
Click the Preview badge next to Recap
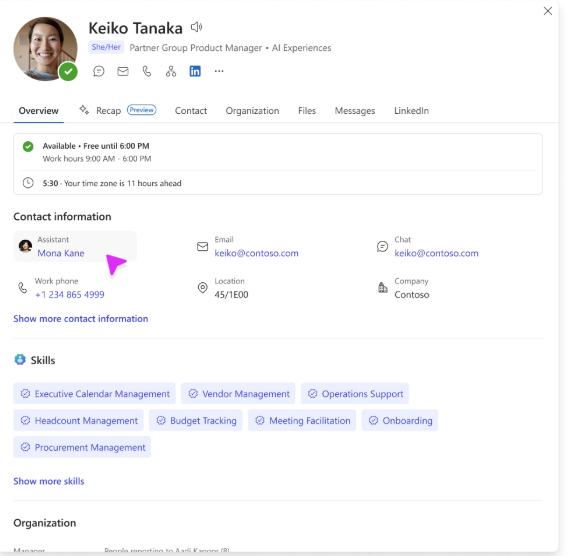141,110
